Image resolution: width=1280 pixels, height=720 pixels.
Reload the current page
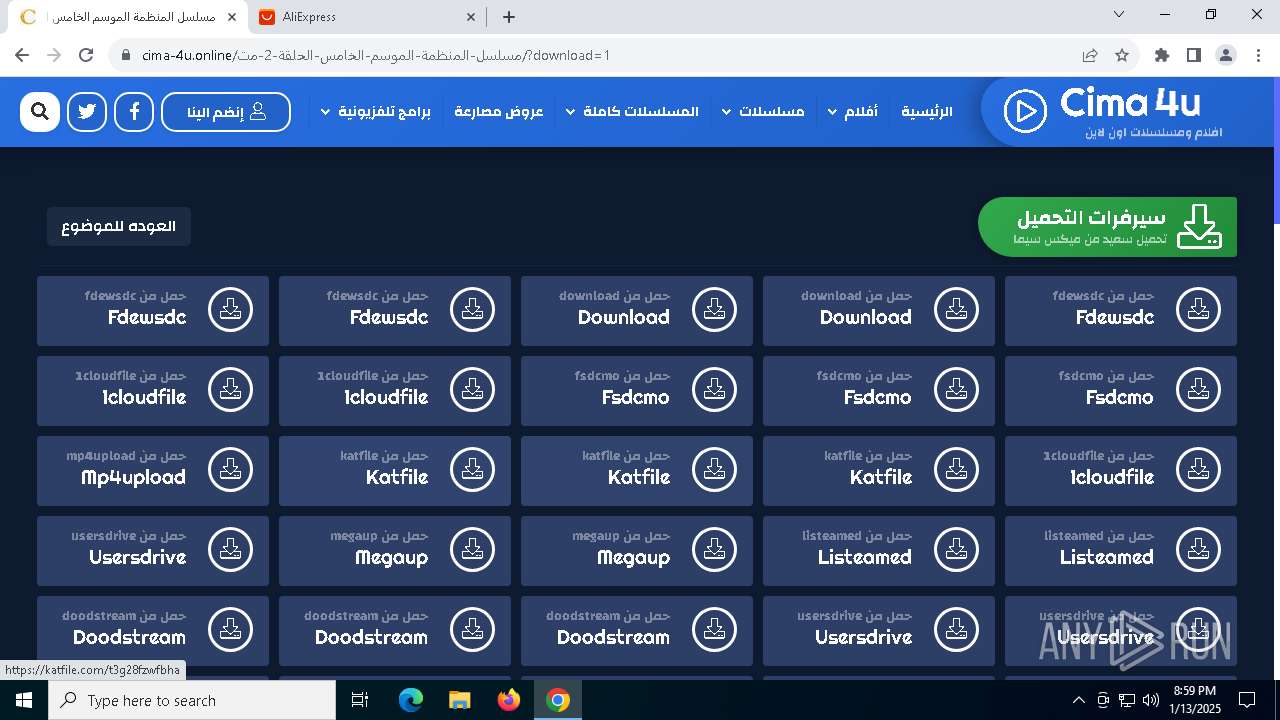click(x=86, y=55)
